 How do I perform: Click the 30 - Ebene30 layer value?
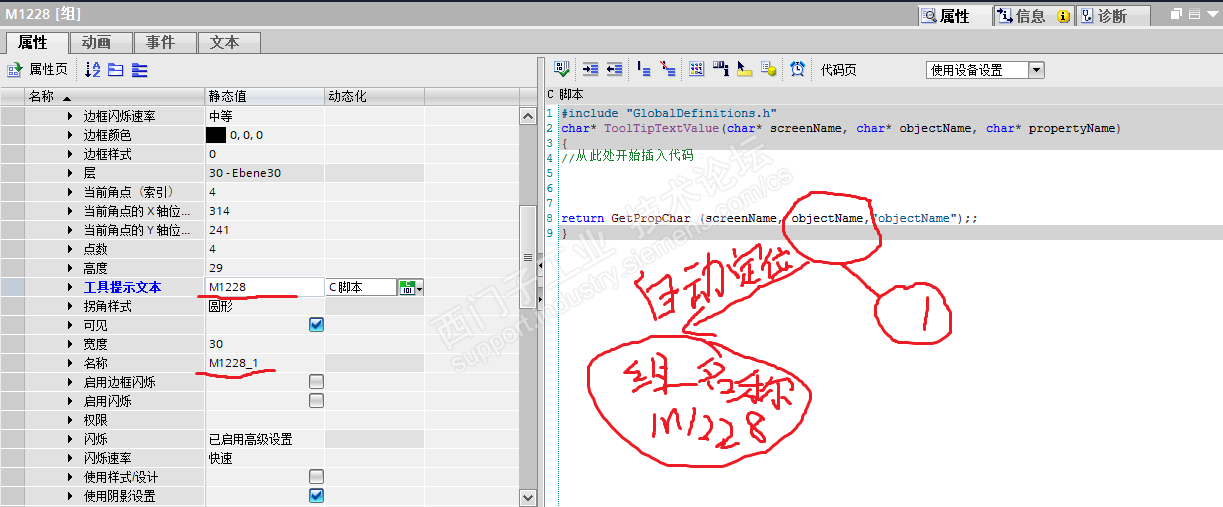245,173
